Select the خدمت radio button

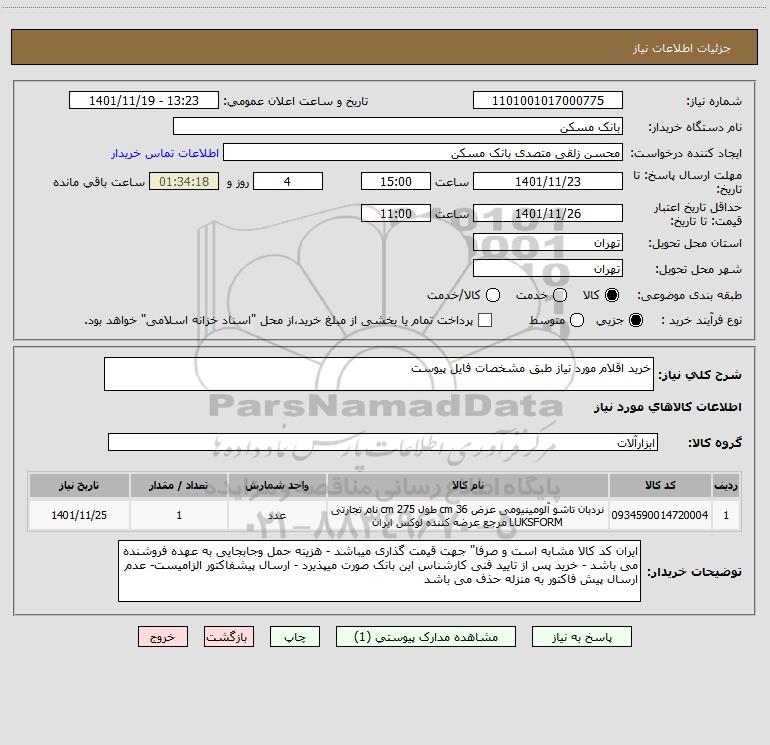click(560, 295)
